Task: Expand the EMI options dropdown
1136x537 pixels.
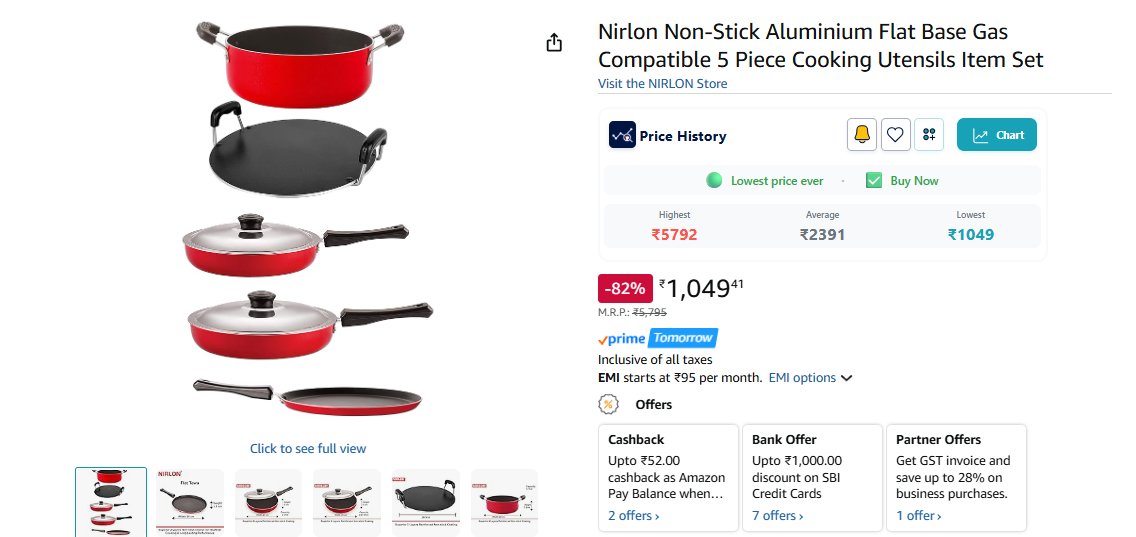Action: pyautogui.click(x=810, y=378)
